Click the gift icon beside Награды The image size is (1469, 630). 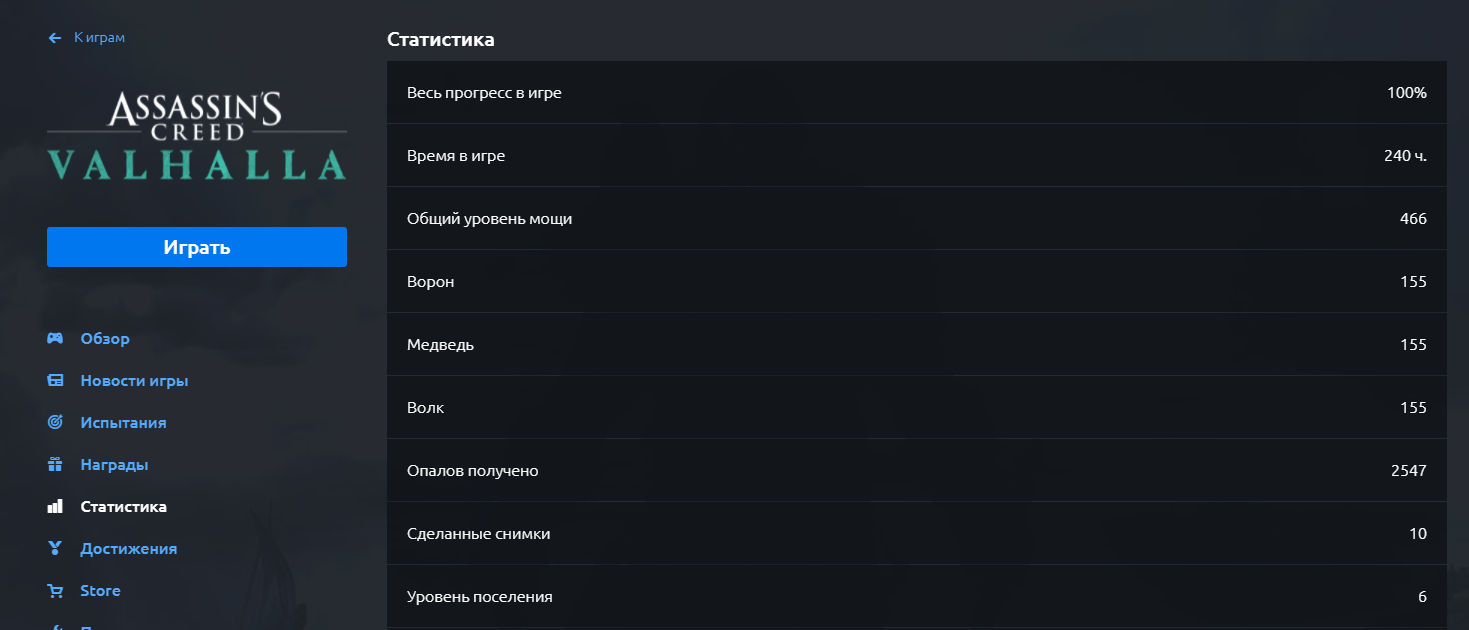click(x=55, y=465)
